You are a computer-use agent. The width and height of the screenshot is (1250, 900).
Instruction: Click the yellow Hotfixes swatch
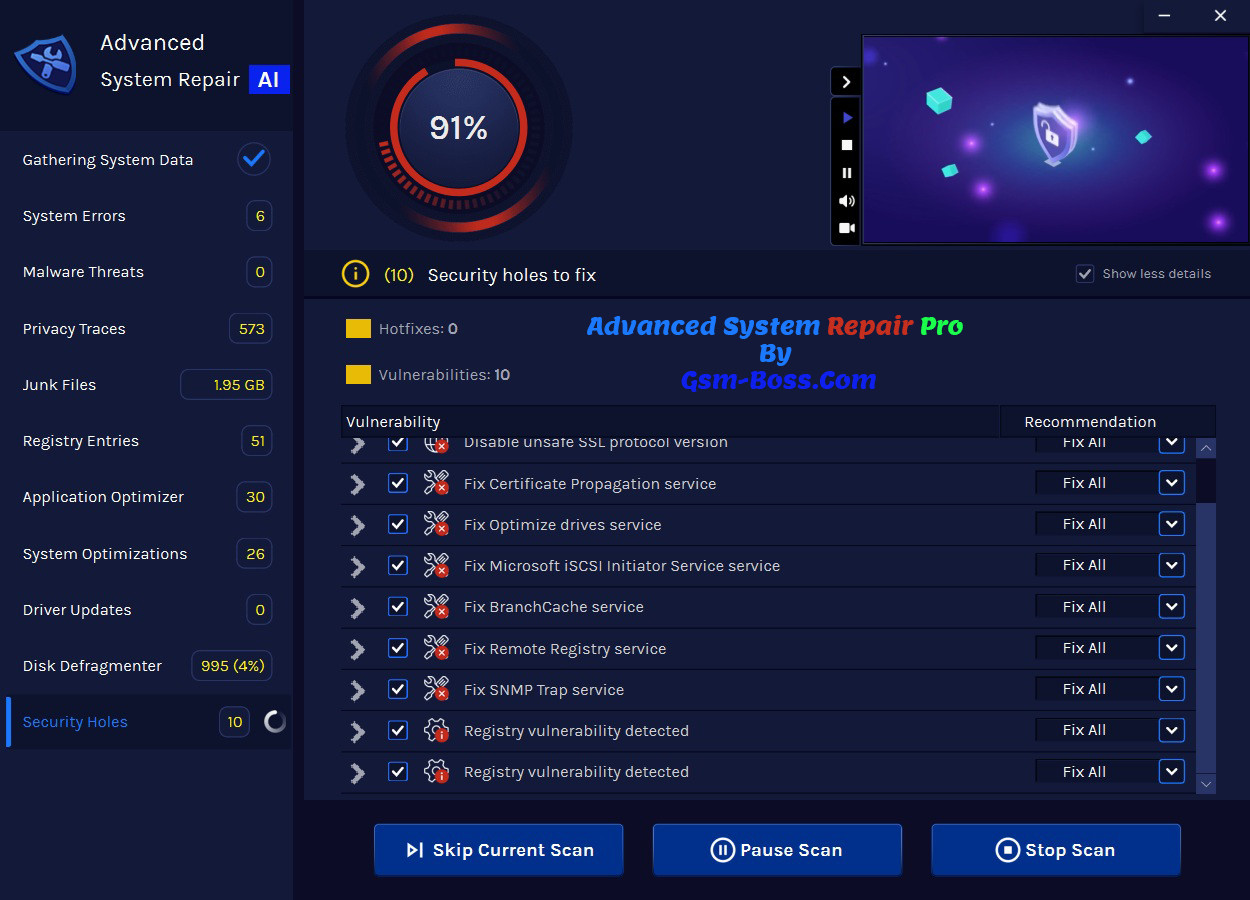click(358, 328)
